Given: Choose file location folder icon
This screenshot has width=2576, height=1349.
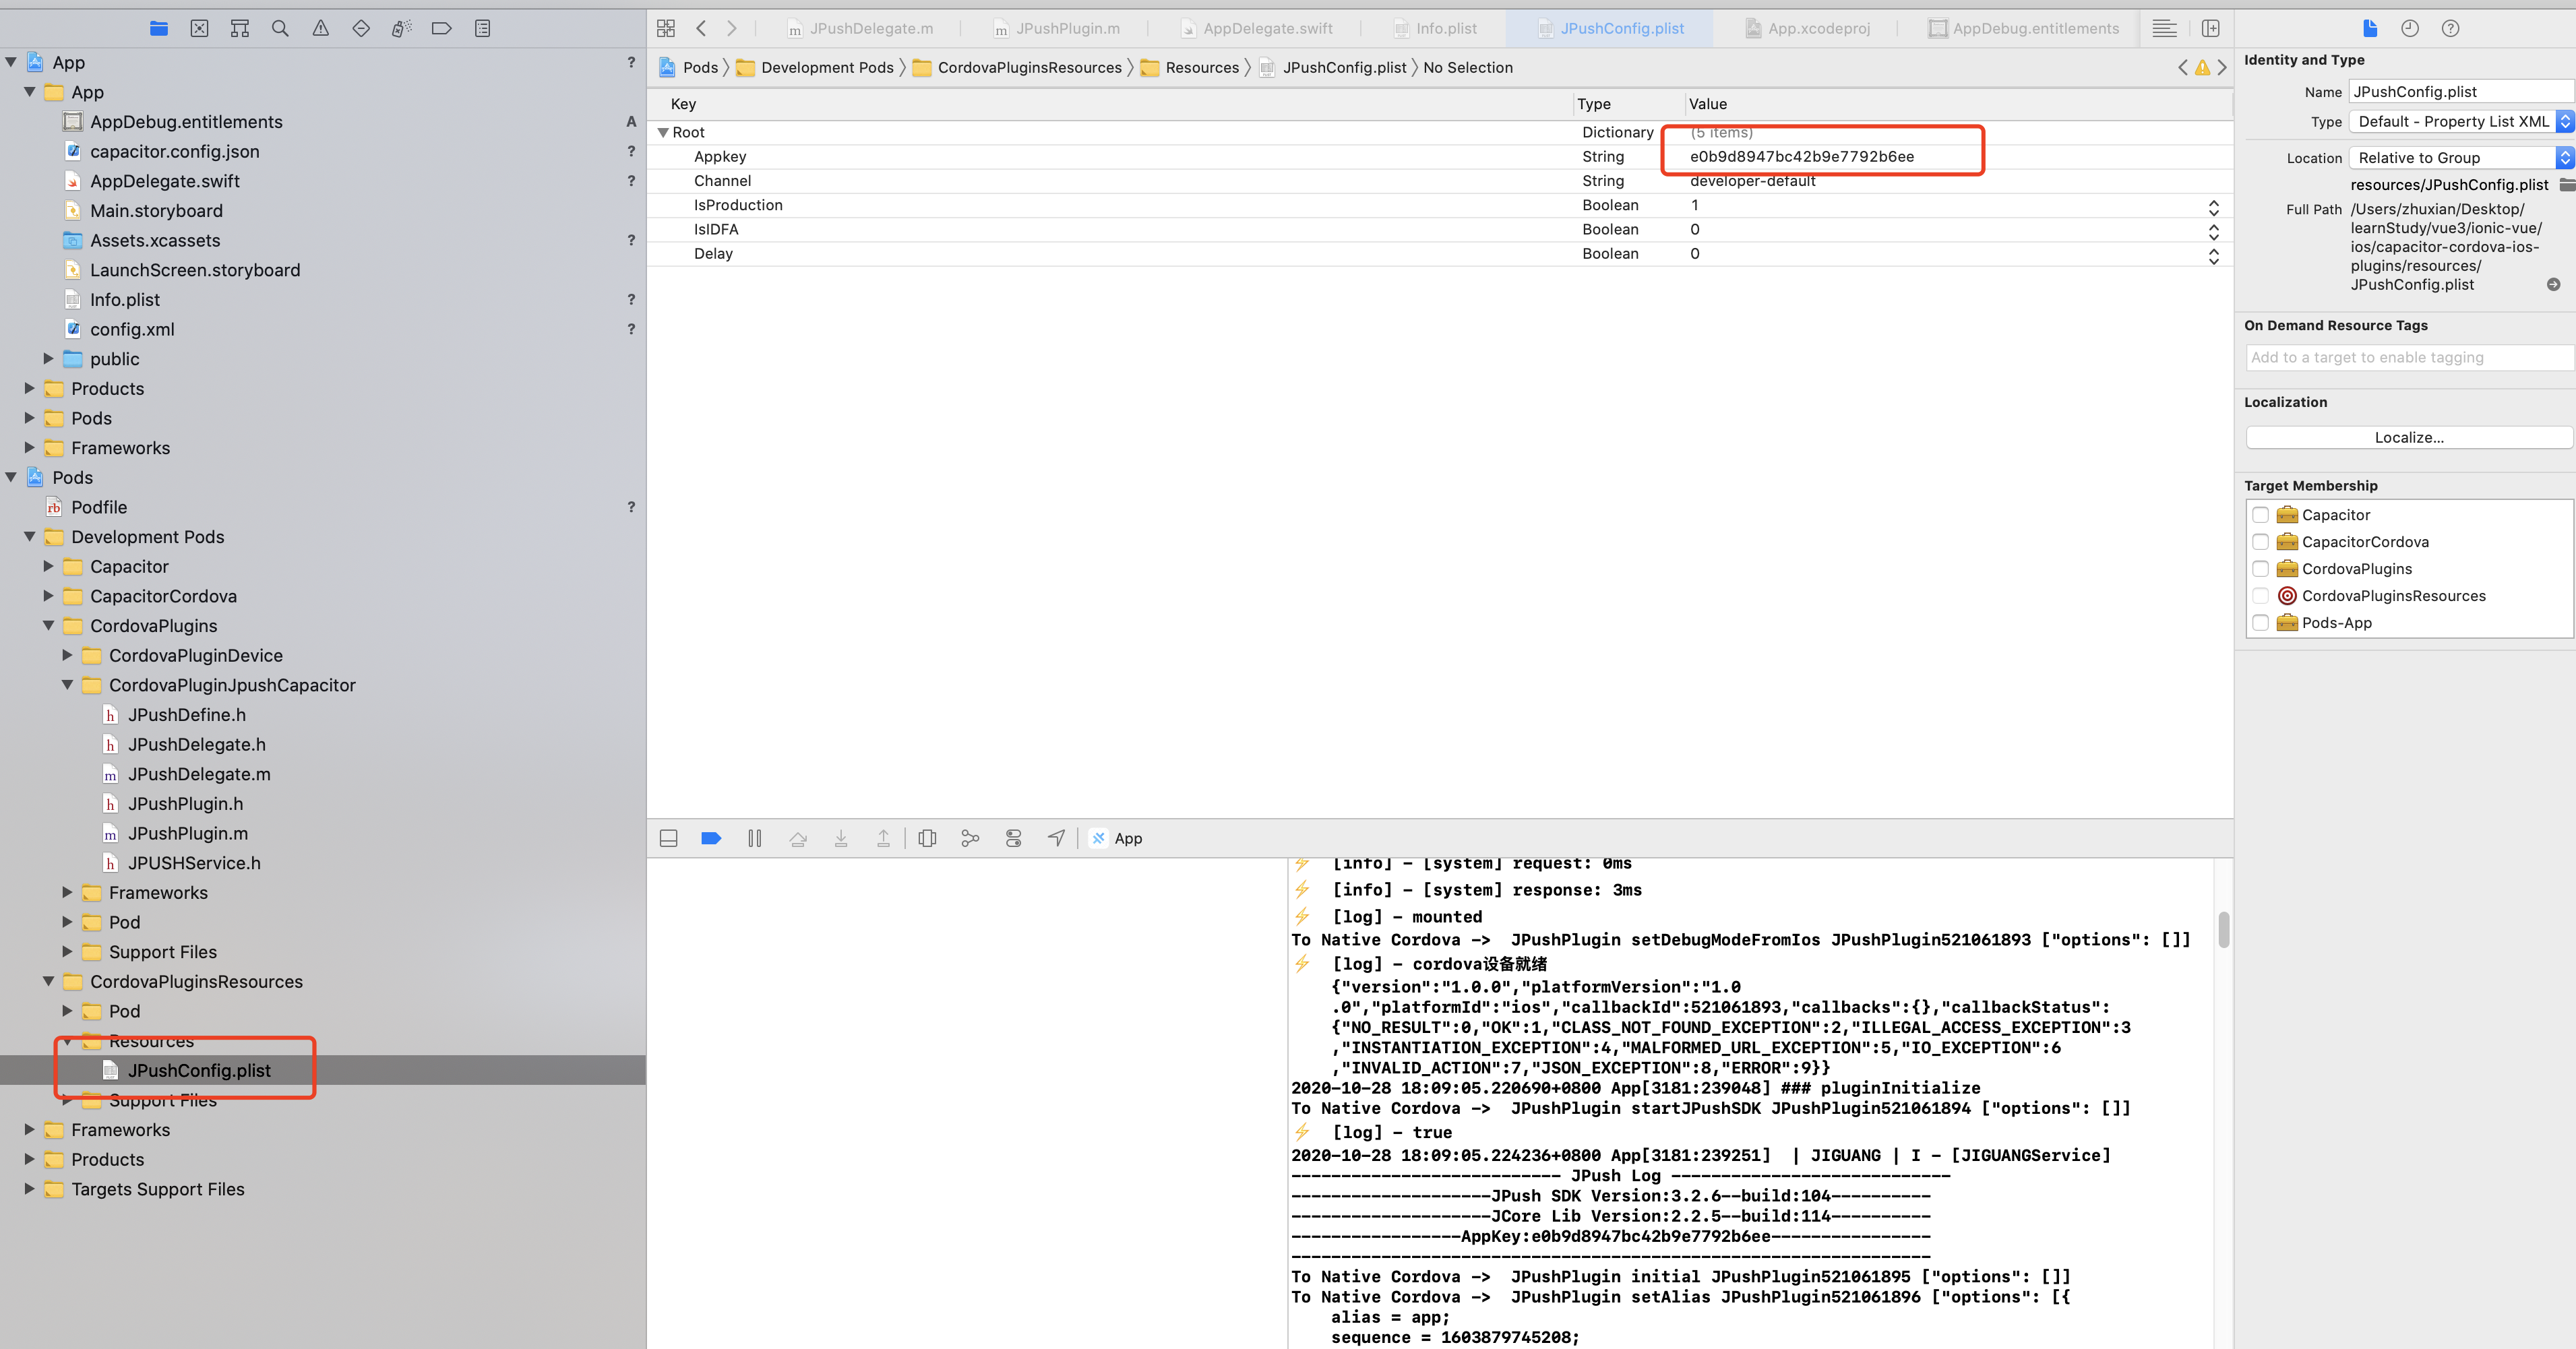Looking at the screenshot, I should [2566, 185].
